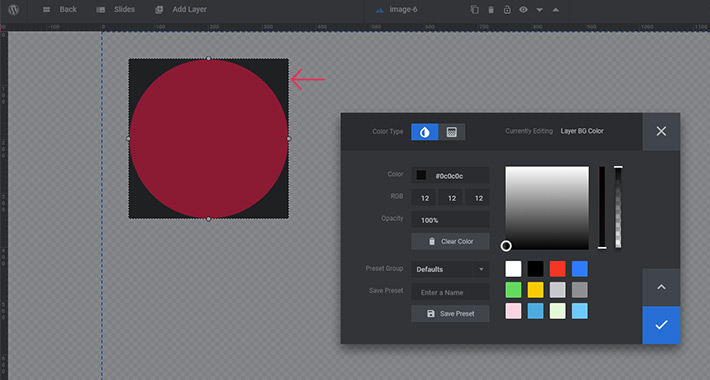The image size is (710, 380).
Task: Click the Clear Color button
Action: click(450, 241)
